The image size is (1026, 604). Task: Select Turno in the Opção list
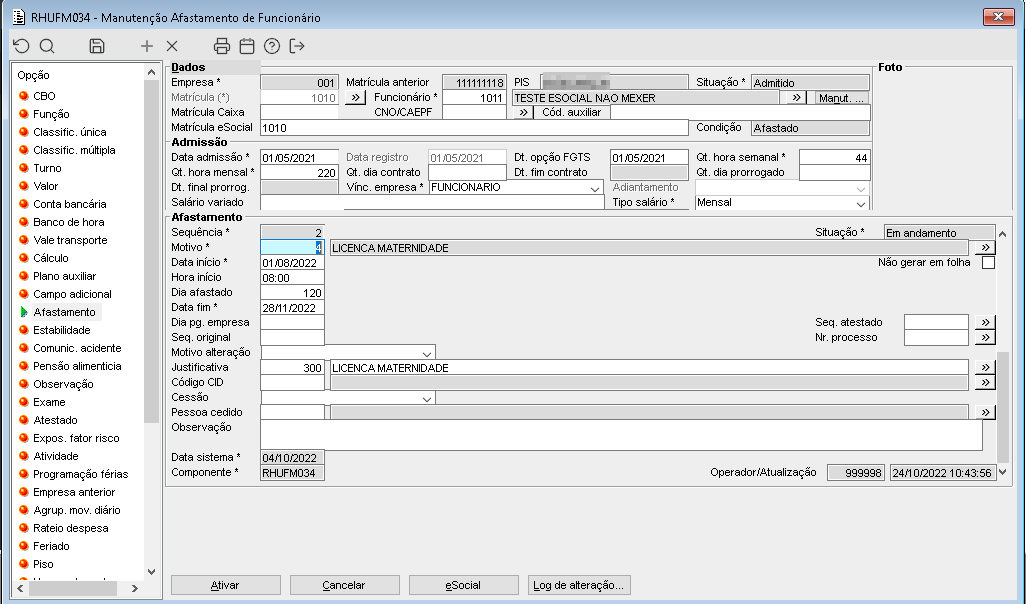click(47, 168)
